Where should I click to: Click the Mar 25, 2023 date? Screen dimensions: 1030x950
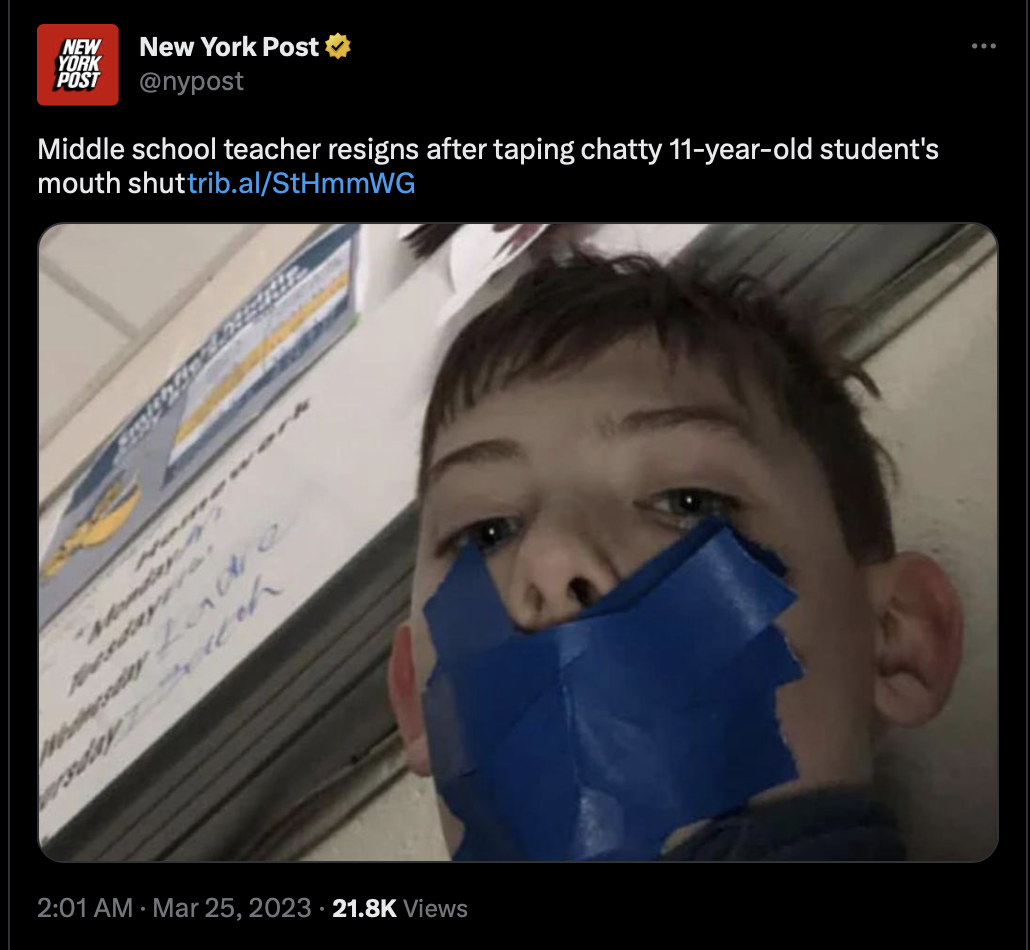(232, 908)
